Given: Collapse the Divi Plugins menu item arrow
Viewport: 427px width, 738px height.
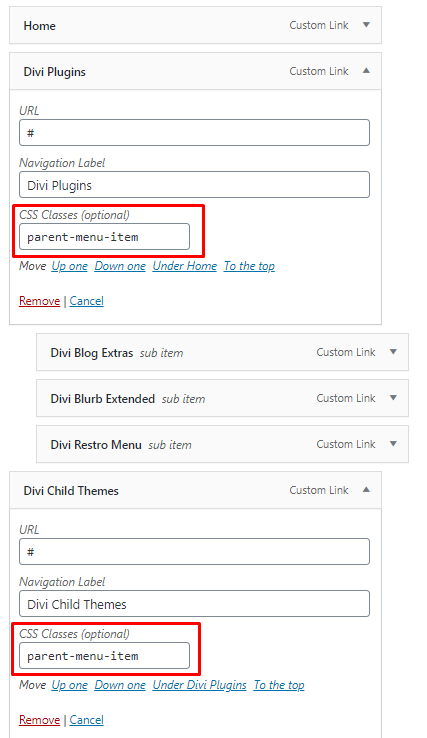Looking at the screenshot, I should click(366, 71).
